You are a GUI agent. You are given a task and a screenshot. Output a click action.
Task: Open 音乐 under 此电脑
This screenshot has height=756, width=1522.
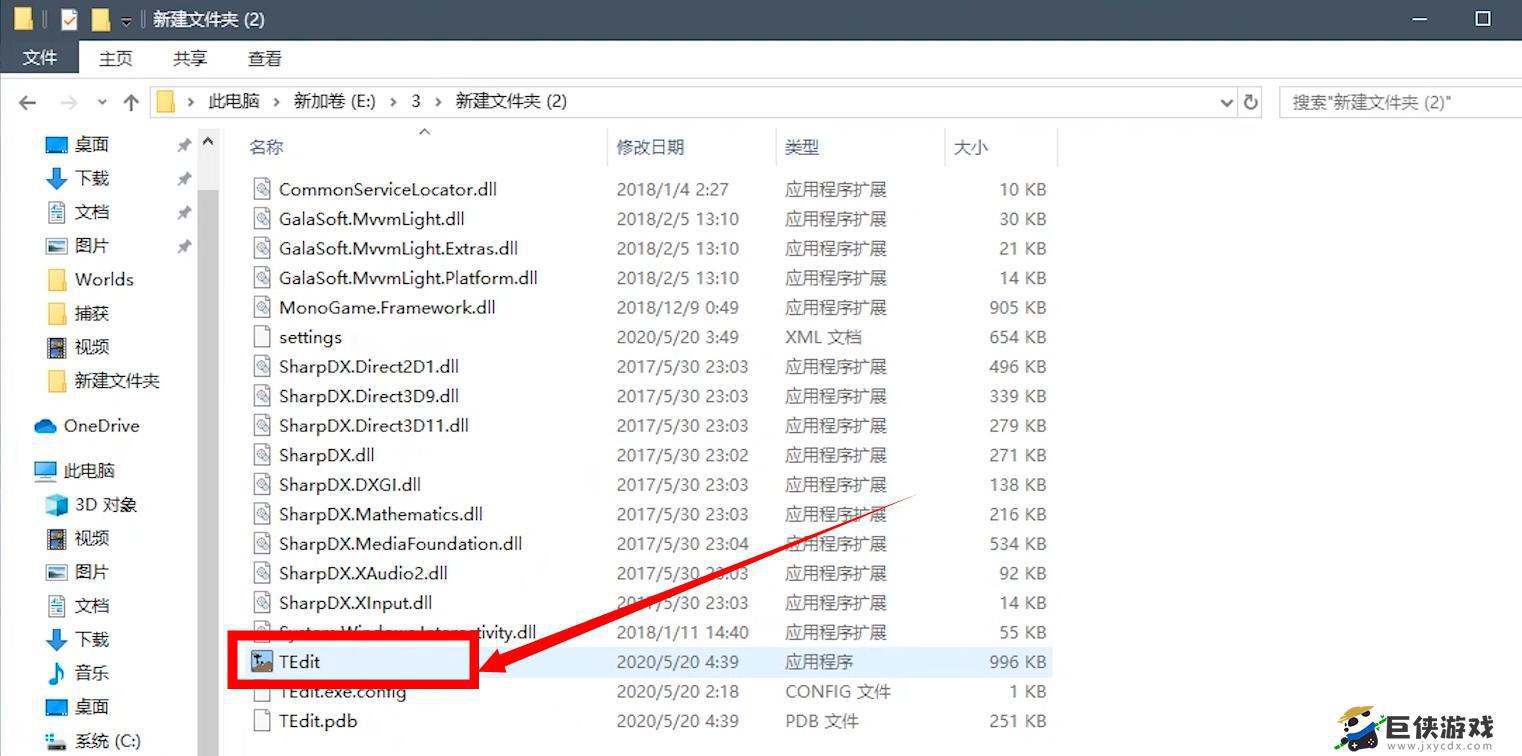[91, 673]
